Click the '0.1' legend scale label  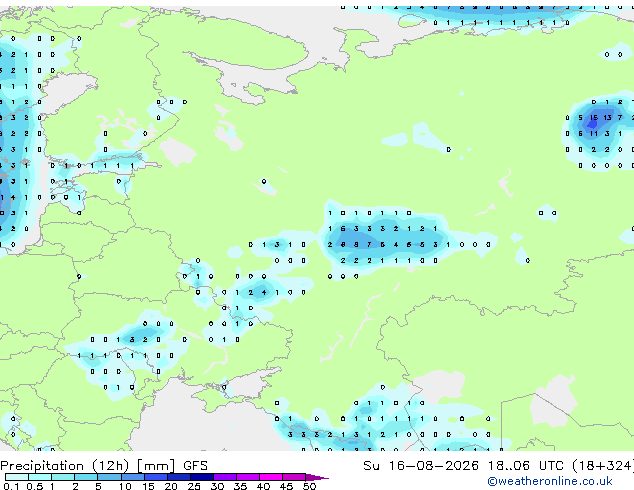pyautogui.click(x=11, y=486)
